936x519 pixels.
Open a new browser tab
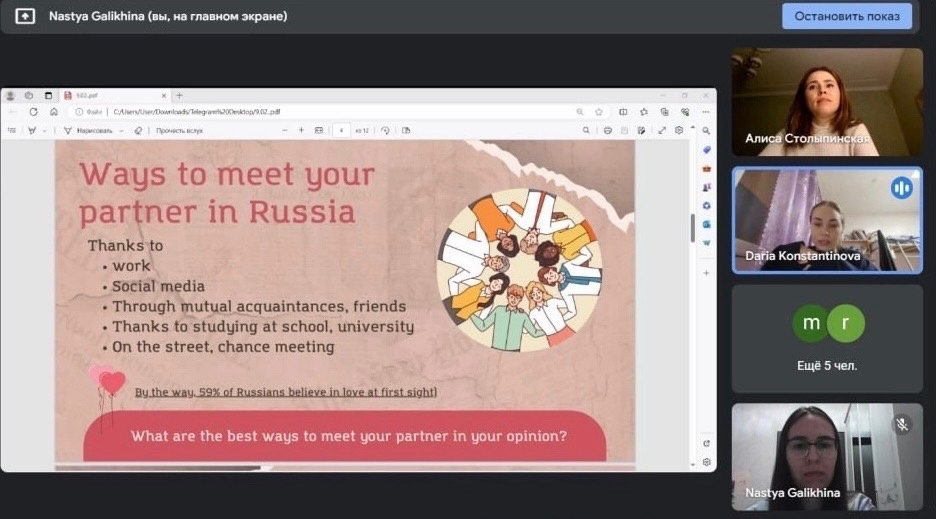(x=179, y=95)
